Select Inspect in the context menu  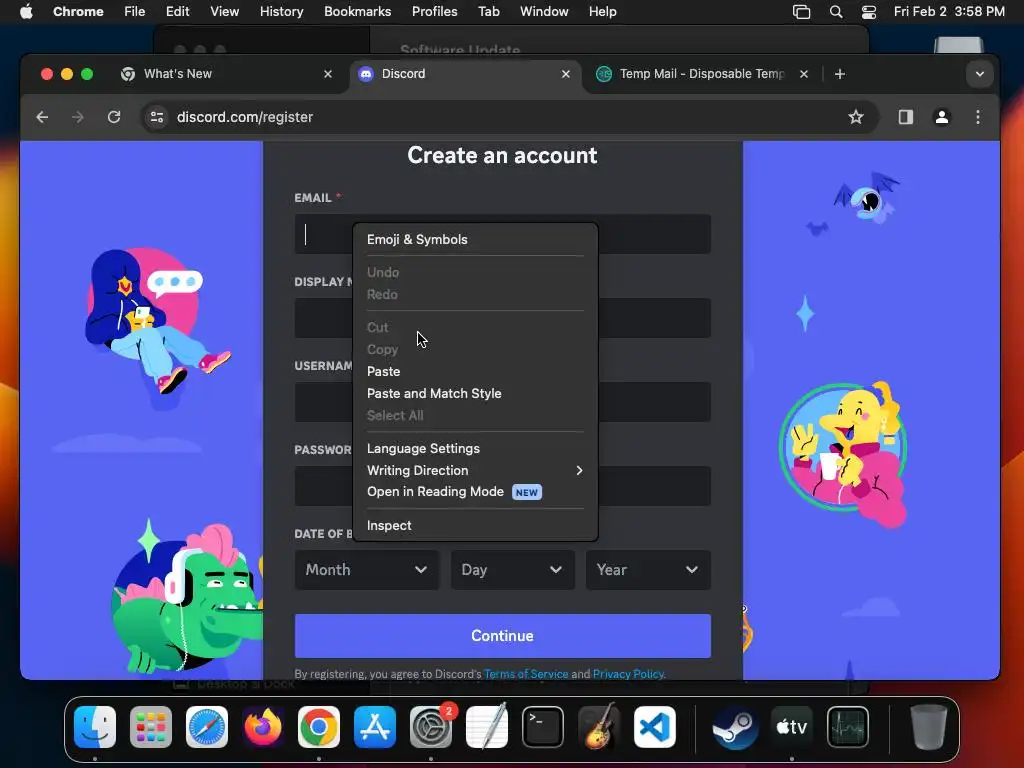coord(475,526)
